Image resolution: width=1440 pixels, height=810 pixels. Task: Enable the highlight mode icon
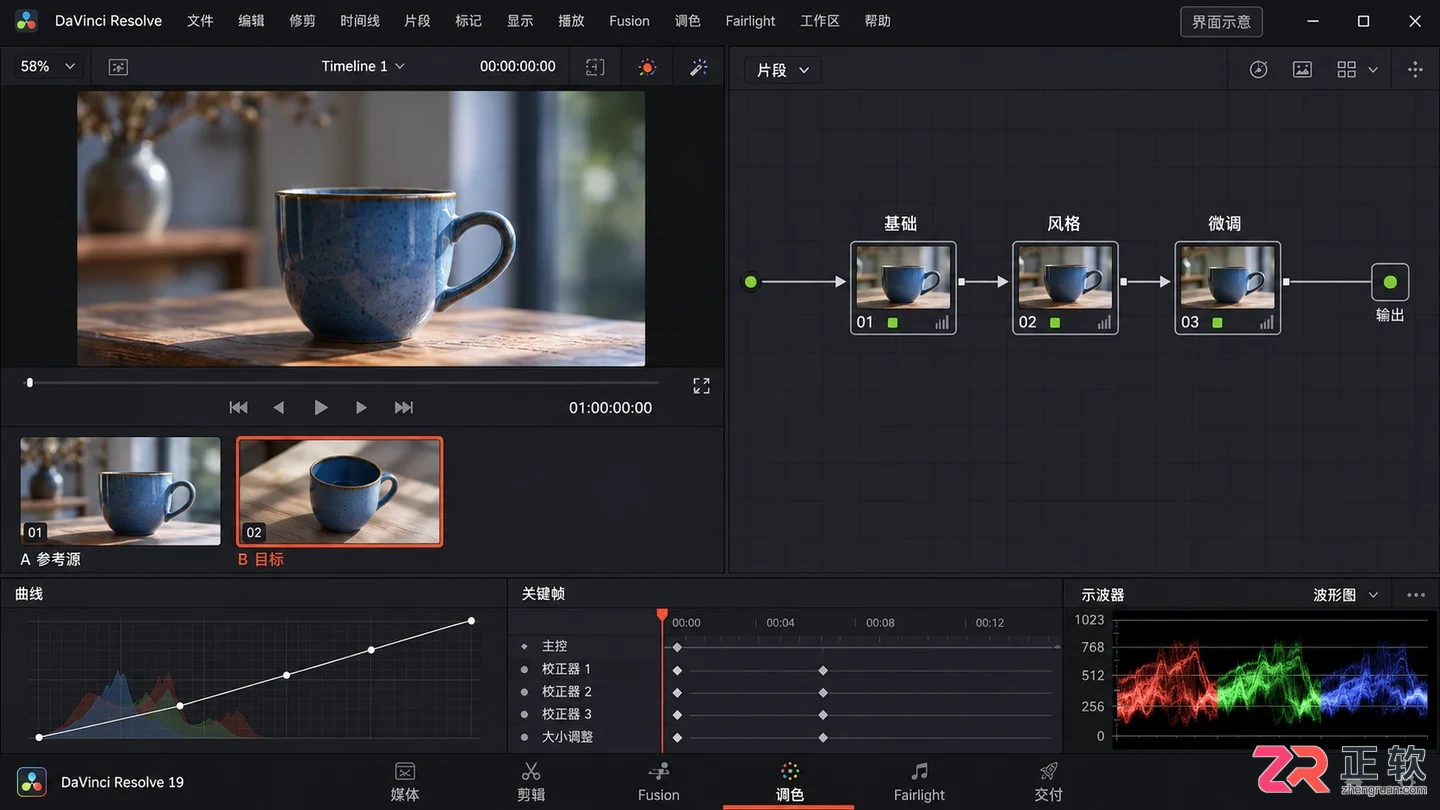tap(647, 67)
